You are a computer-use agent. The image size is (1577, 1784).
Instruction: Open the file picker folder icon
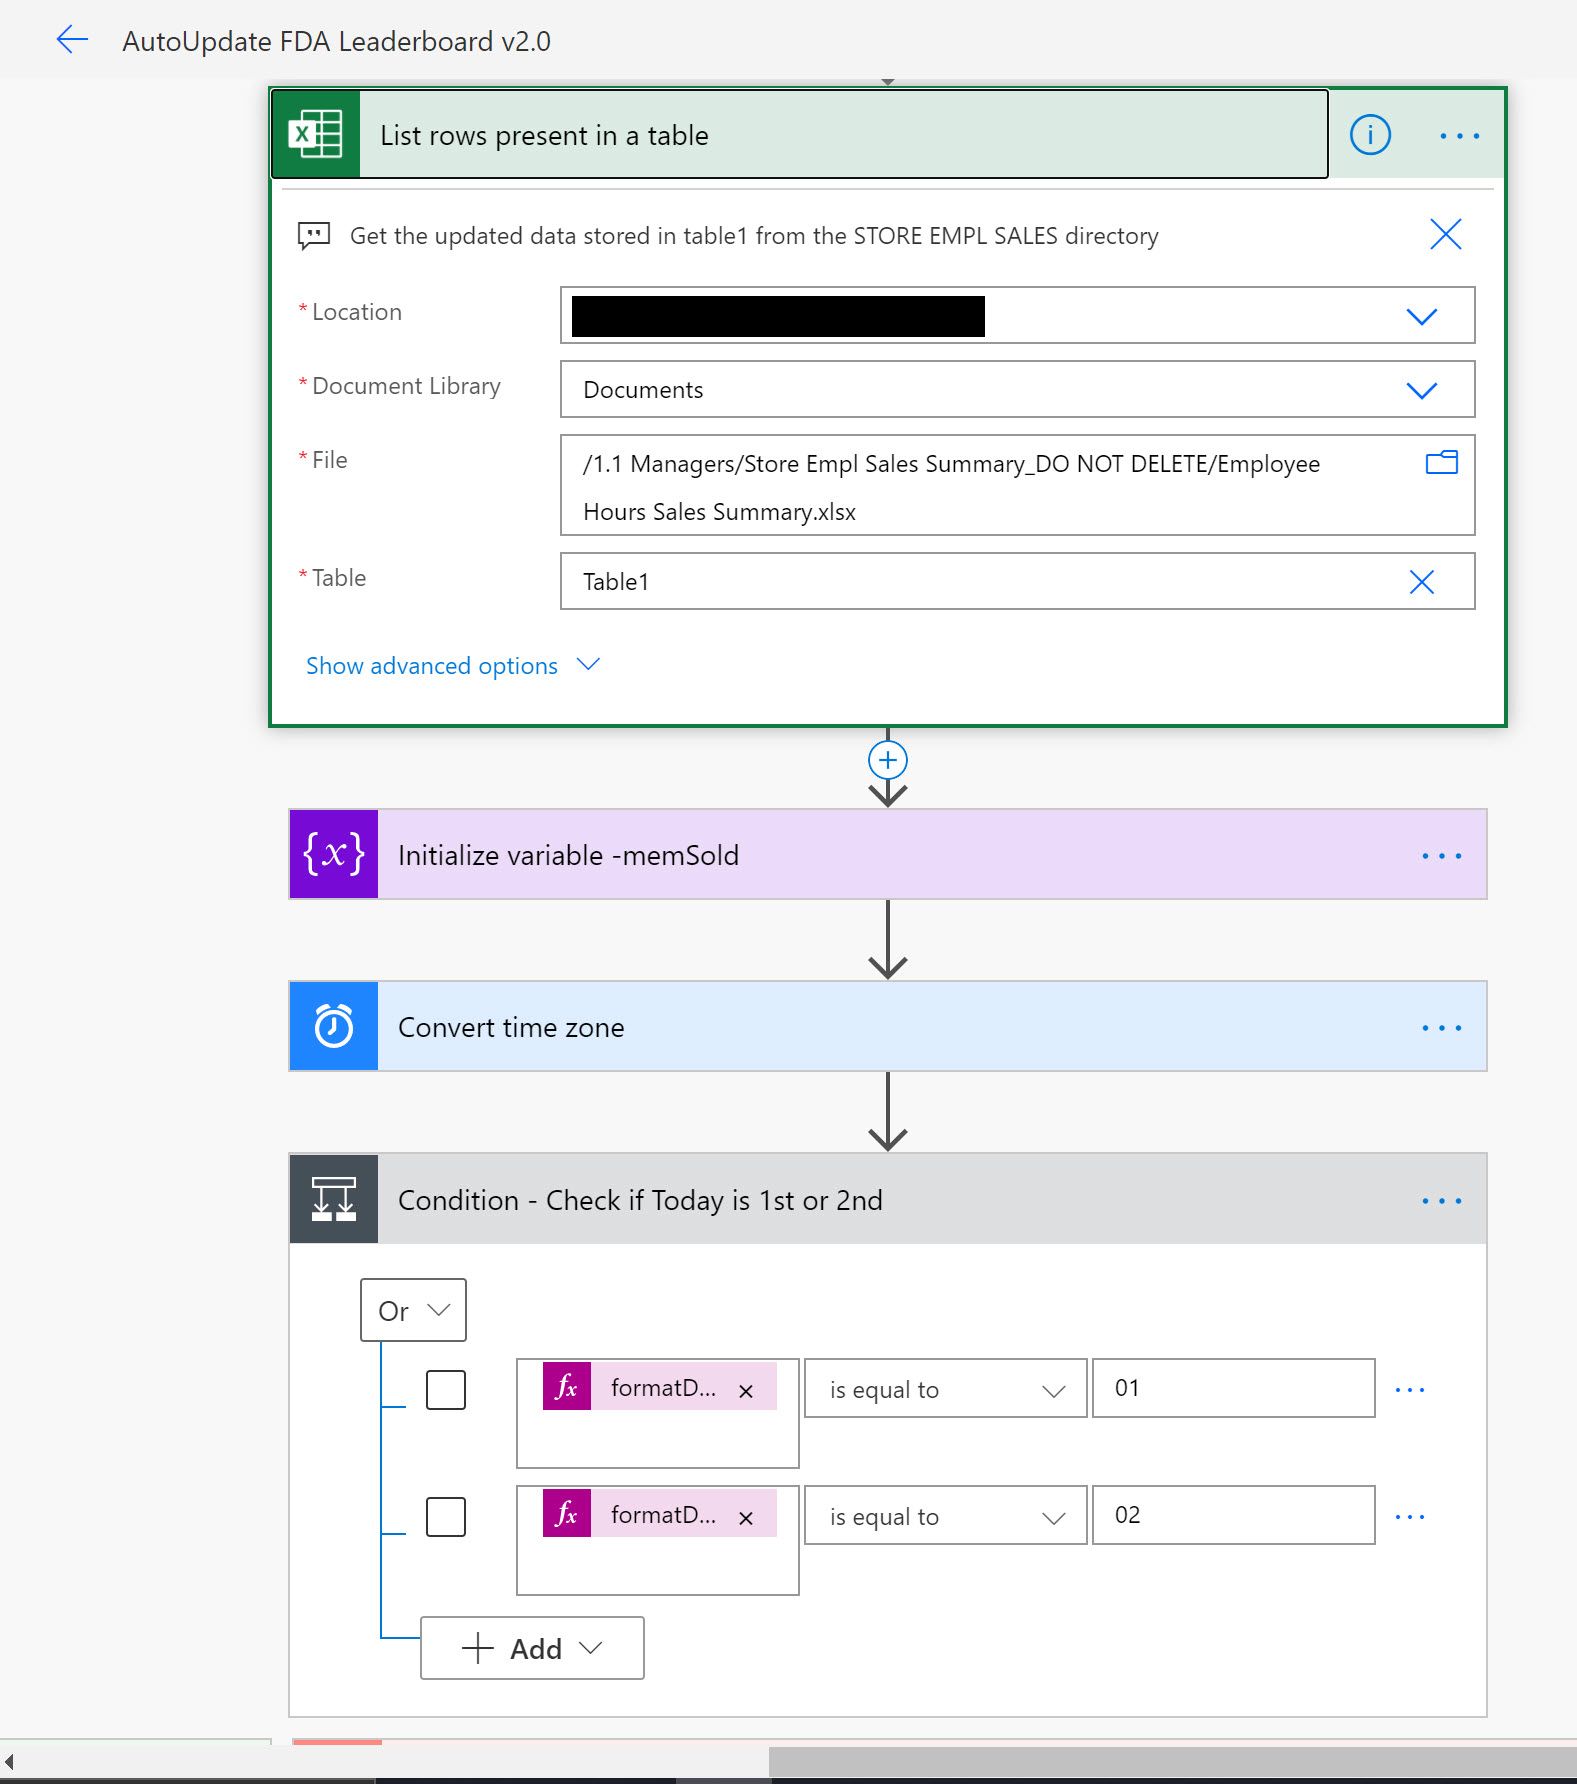pos(1441,462)
